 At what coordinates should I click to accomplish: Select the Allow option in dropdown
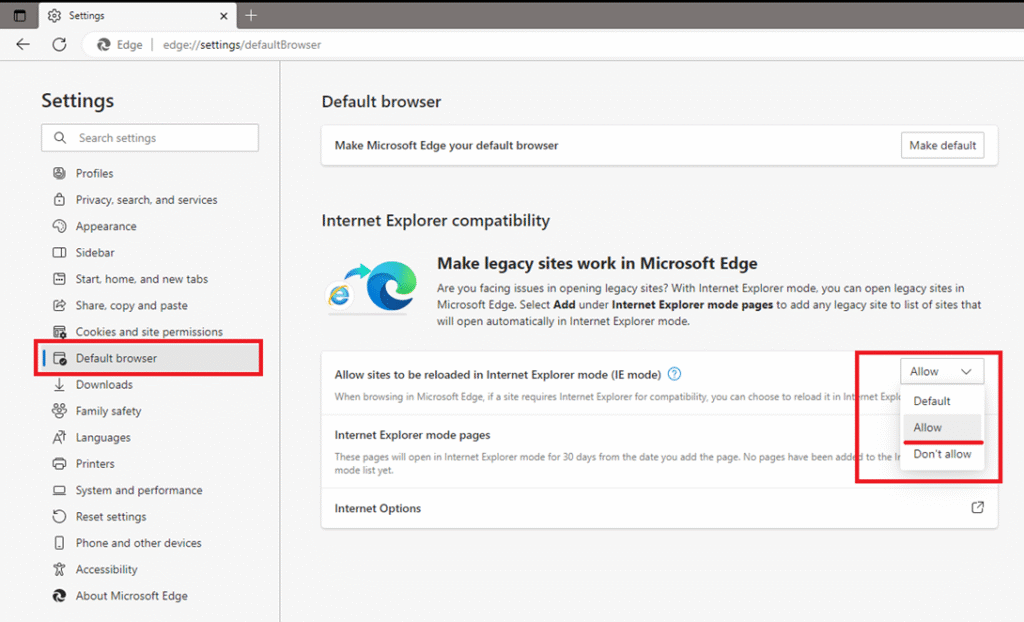928,427
